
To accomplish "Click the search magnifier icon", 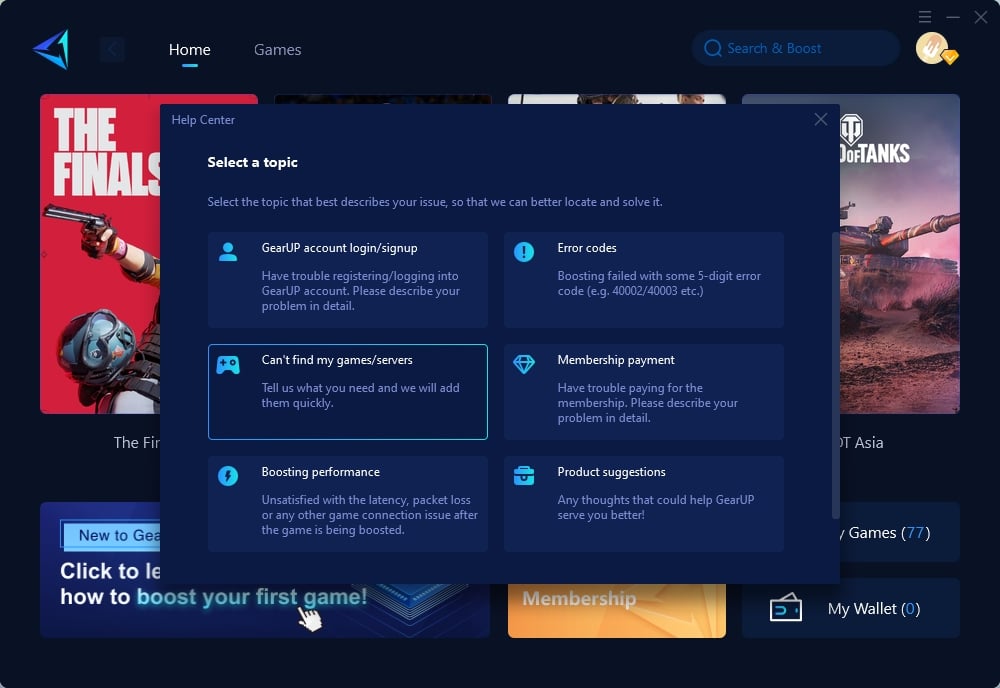I will click(712, 48).
